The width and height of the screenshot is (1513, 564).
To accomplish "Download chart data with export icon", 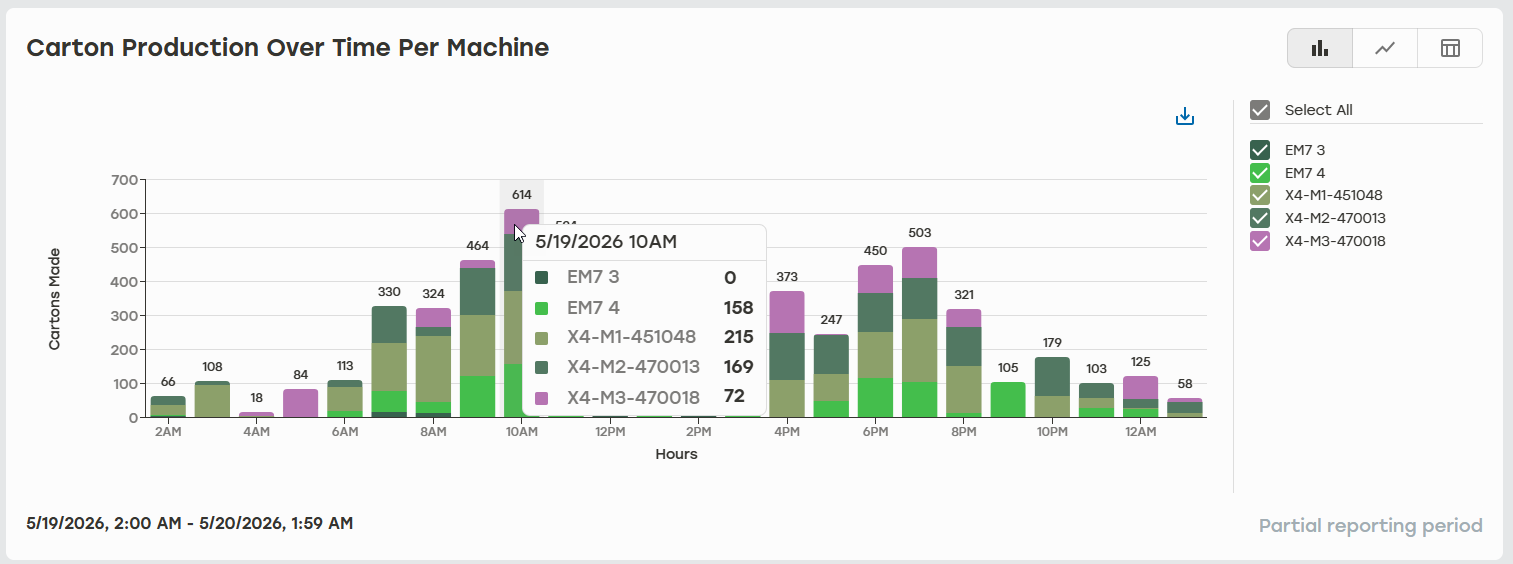I will click(x=1185, y=117).
